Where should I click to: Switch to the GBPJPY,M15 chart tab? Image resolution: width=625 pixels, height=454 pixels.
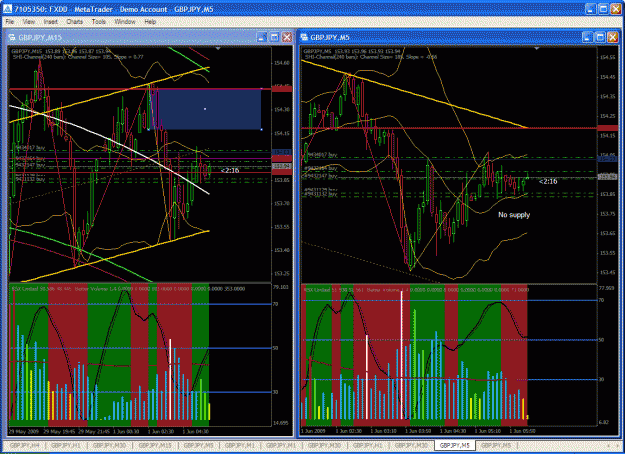tap(155, 445)
